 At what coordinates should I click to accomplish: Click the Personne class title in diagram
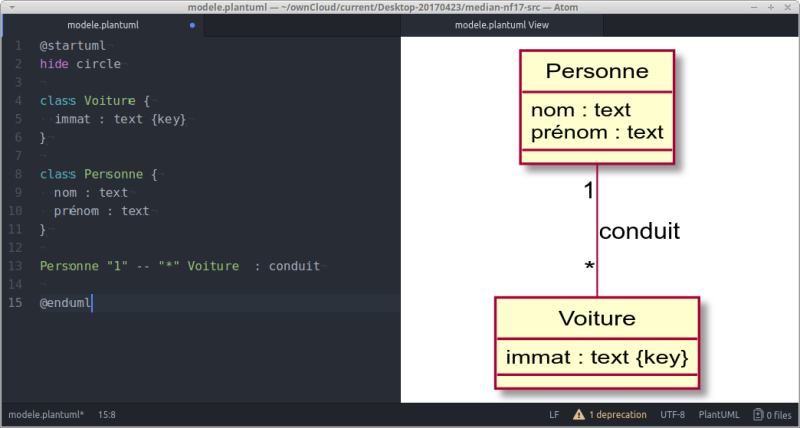click(597, 71)
